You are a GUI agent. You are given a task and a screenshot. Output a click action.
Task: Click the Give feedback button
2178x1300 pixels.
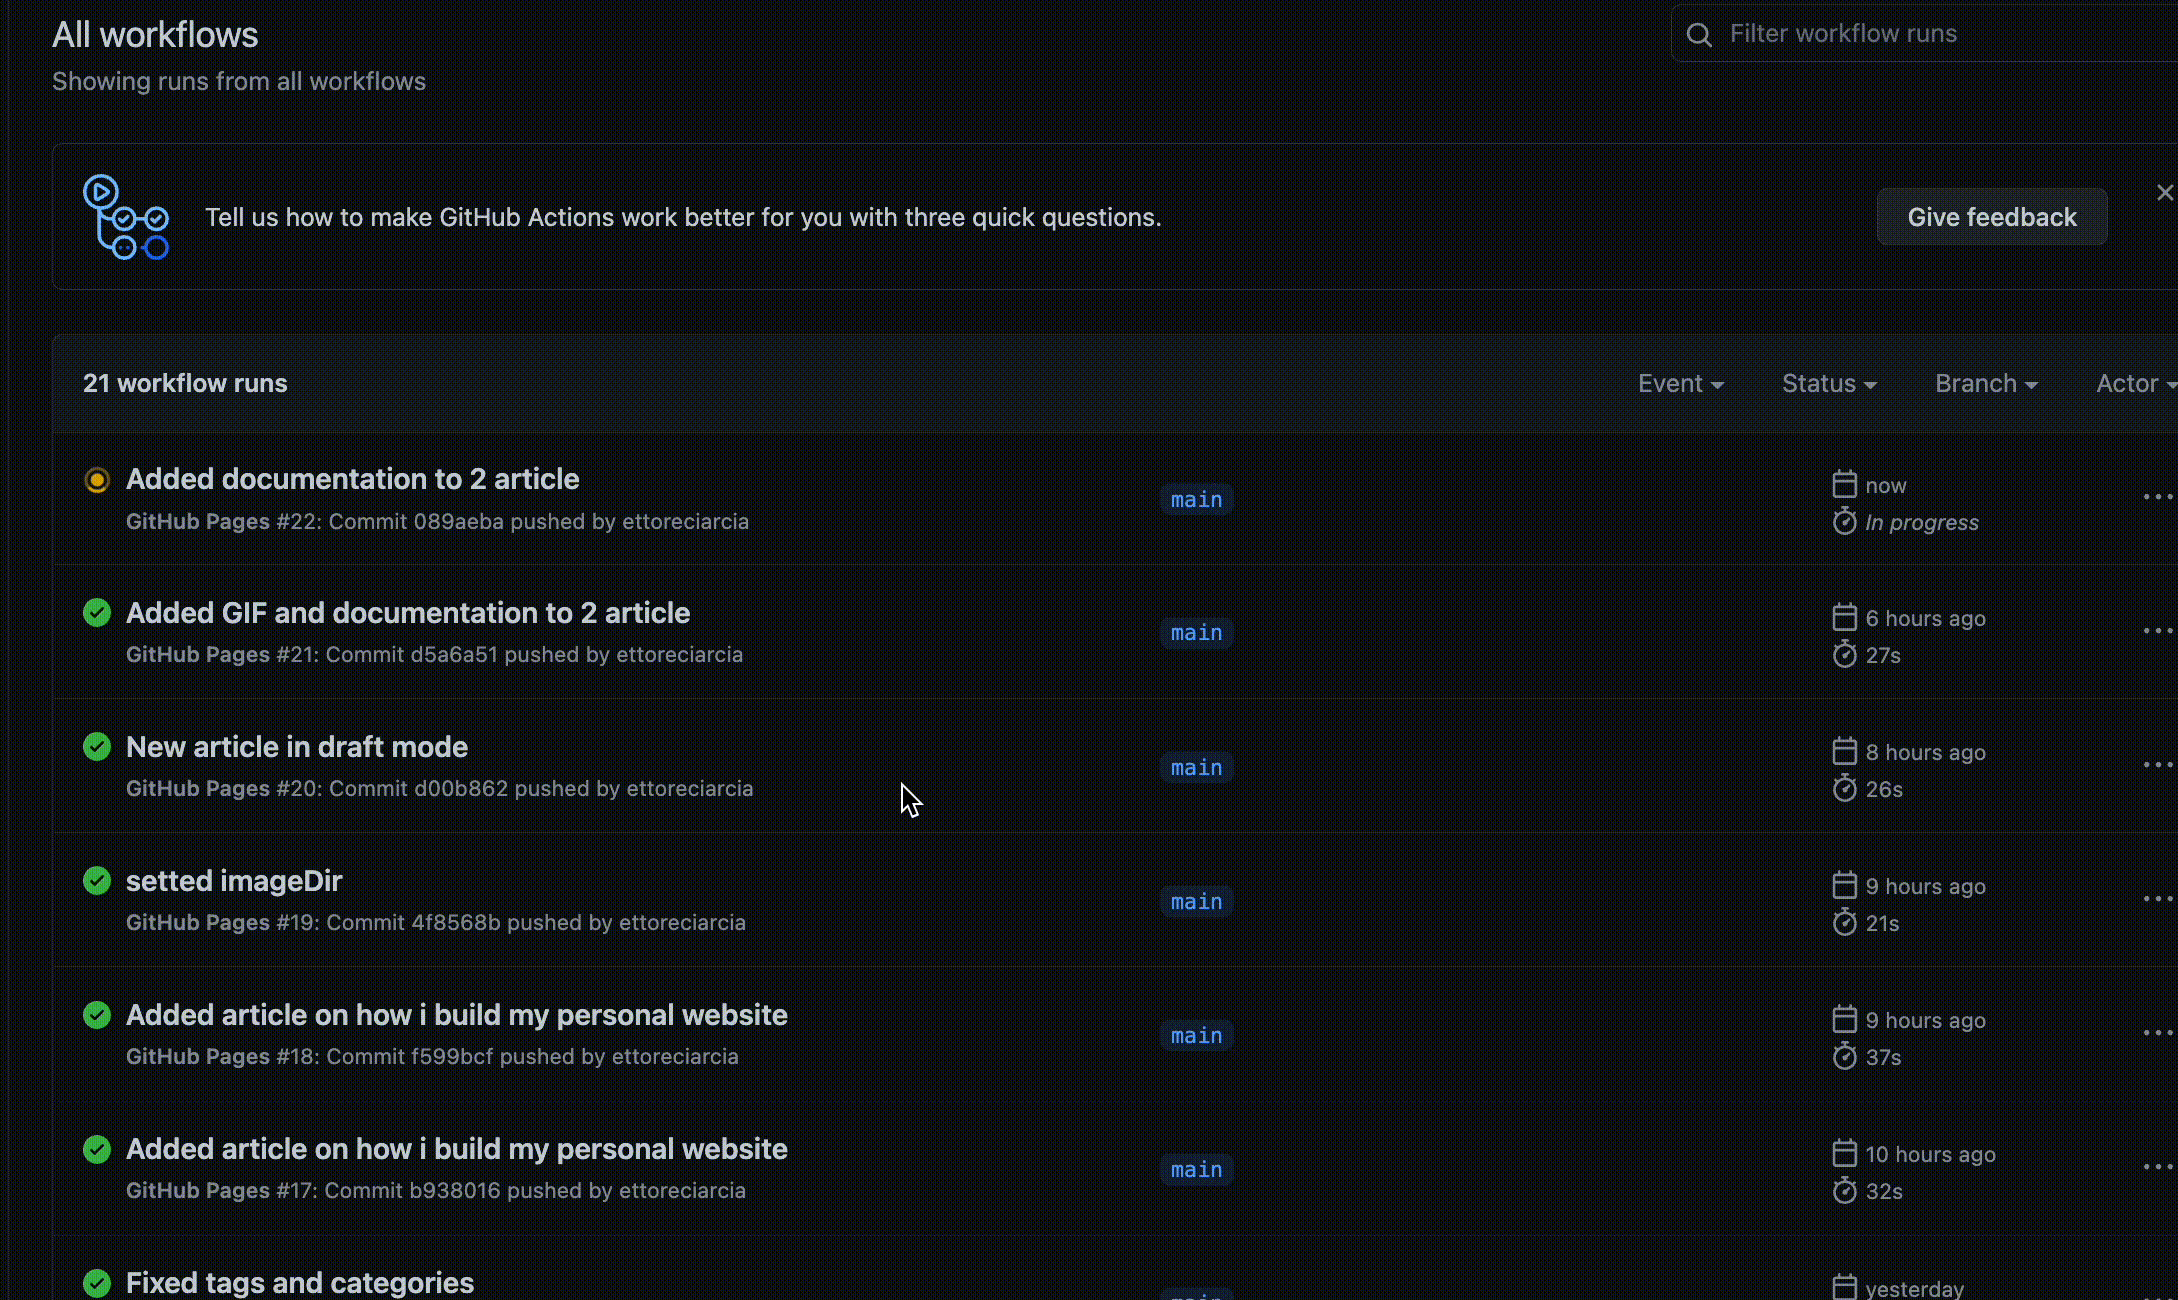coord(1992,217)
